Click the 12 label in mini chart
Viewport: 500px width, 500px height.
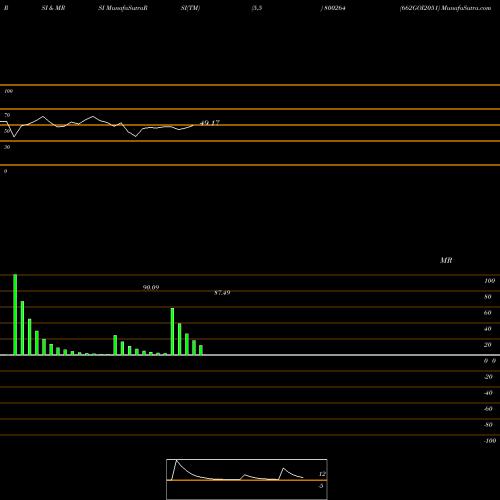point(322,474)
